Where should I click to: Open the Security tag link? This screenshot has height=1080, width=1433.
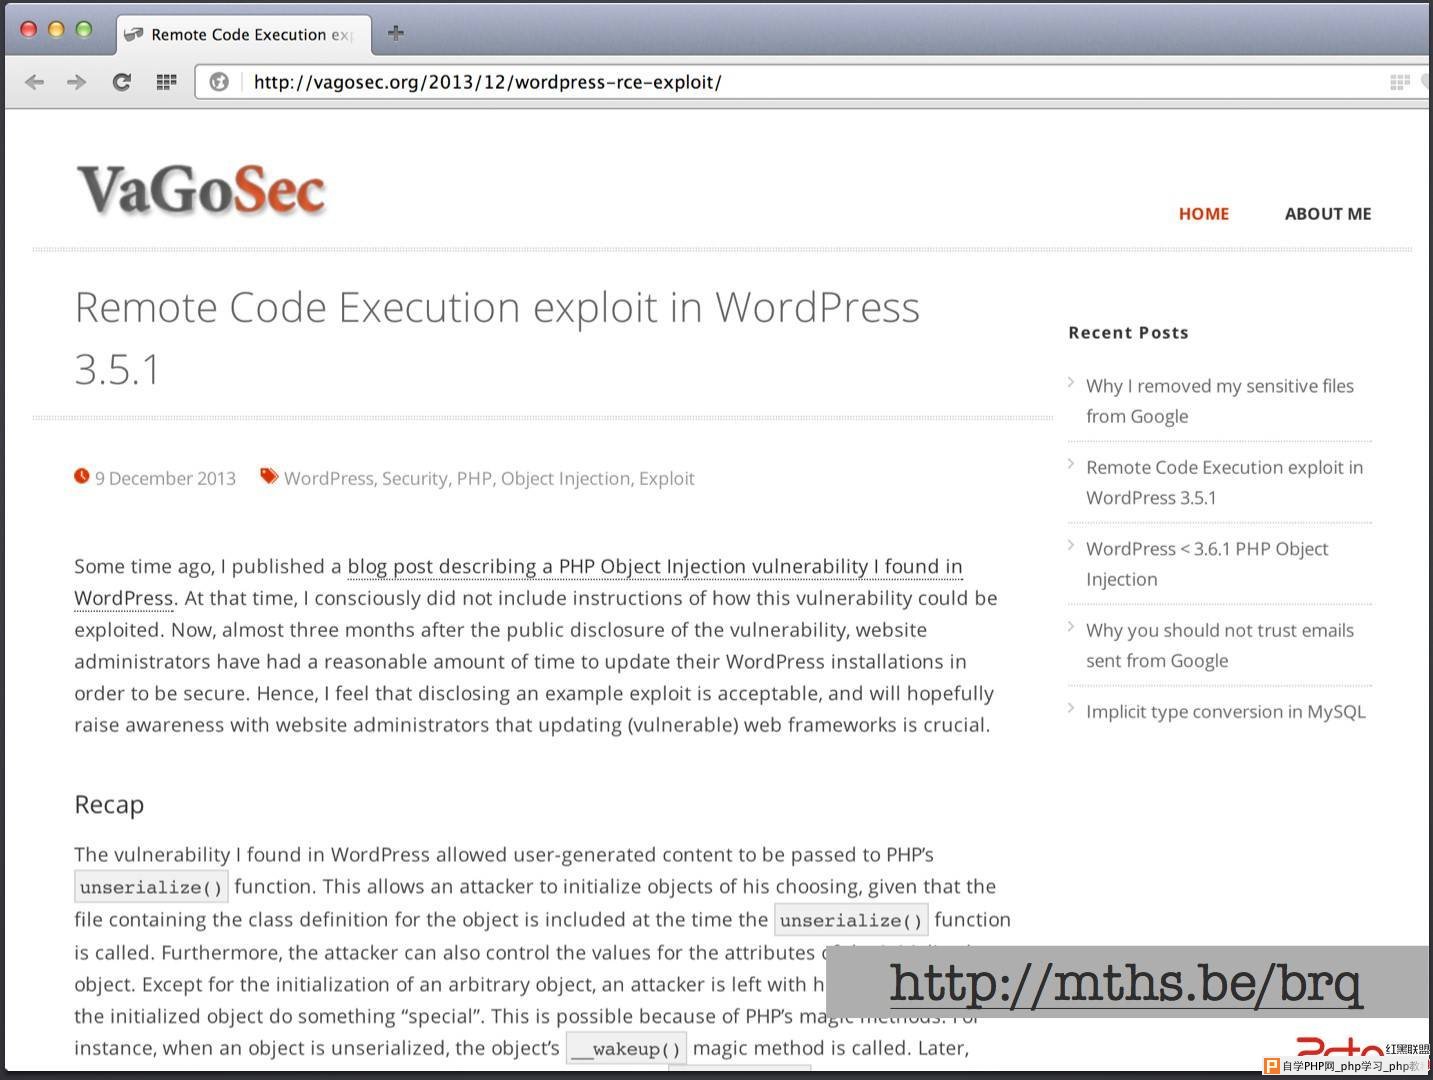click(415, 478)
